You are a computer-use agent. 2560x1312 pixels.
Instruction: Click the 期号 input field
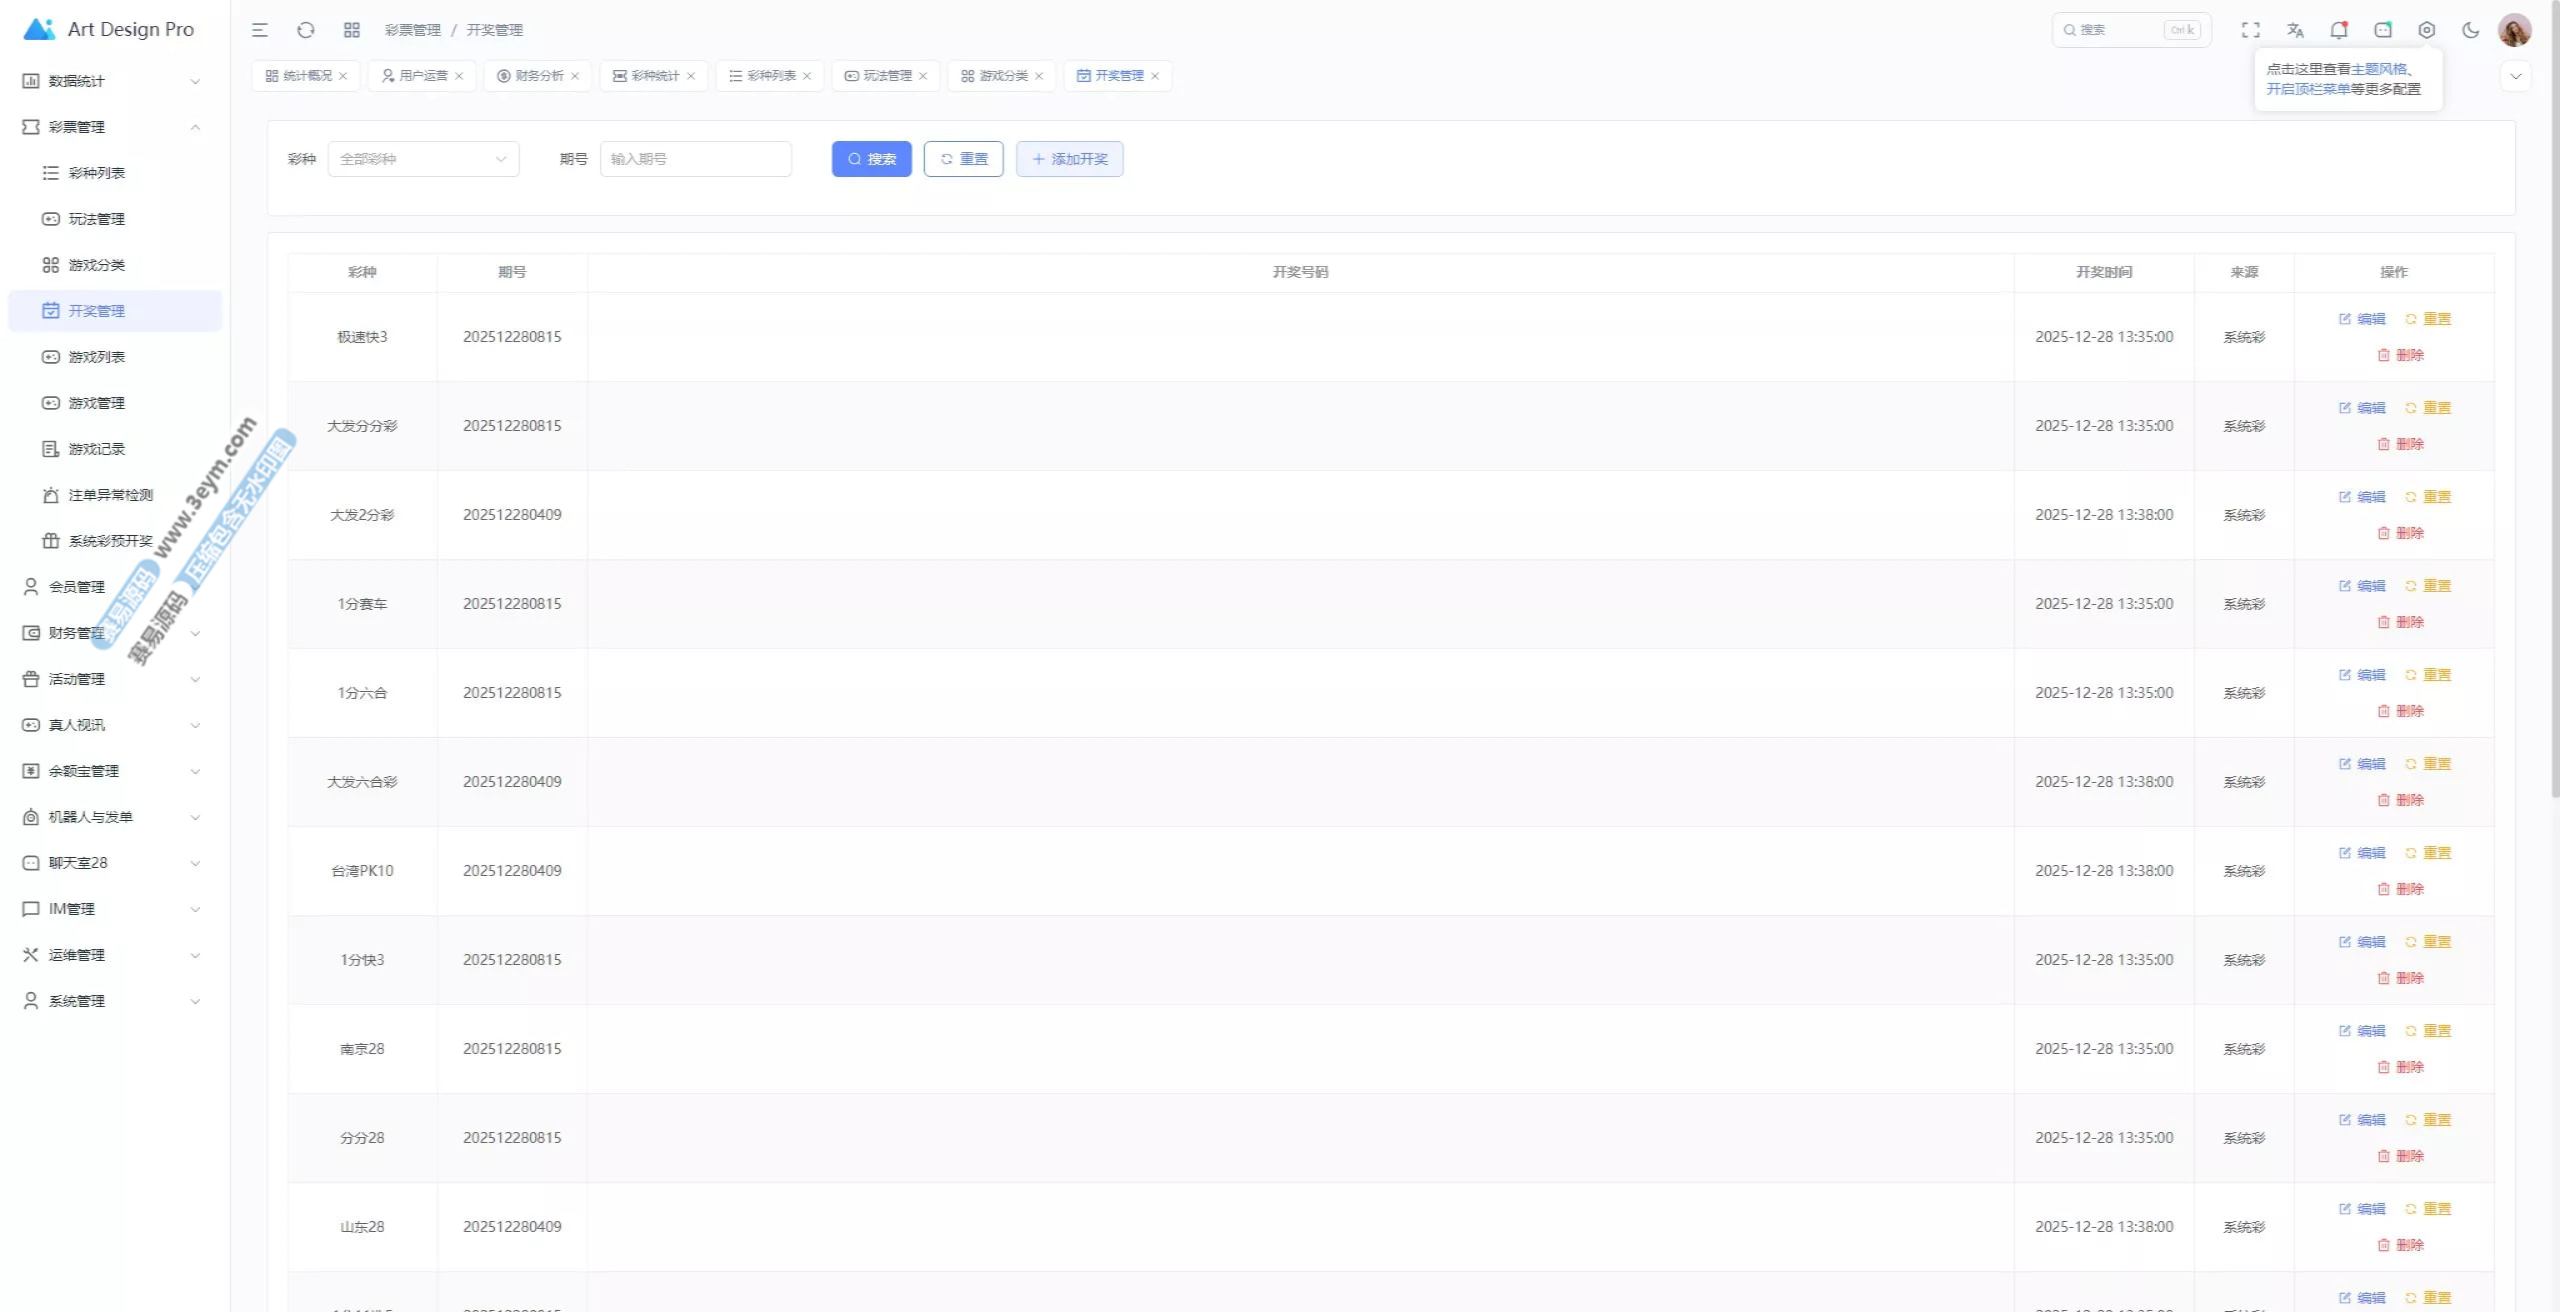click(x=696, y=159)
